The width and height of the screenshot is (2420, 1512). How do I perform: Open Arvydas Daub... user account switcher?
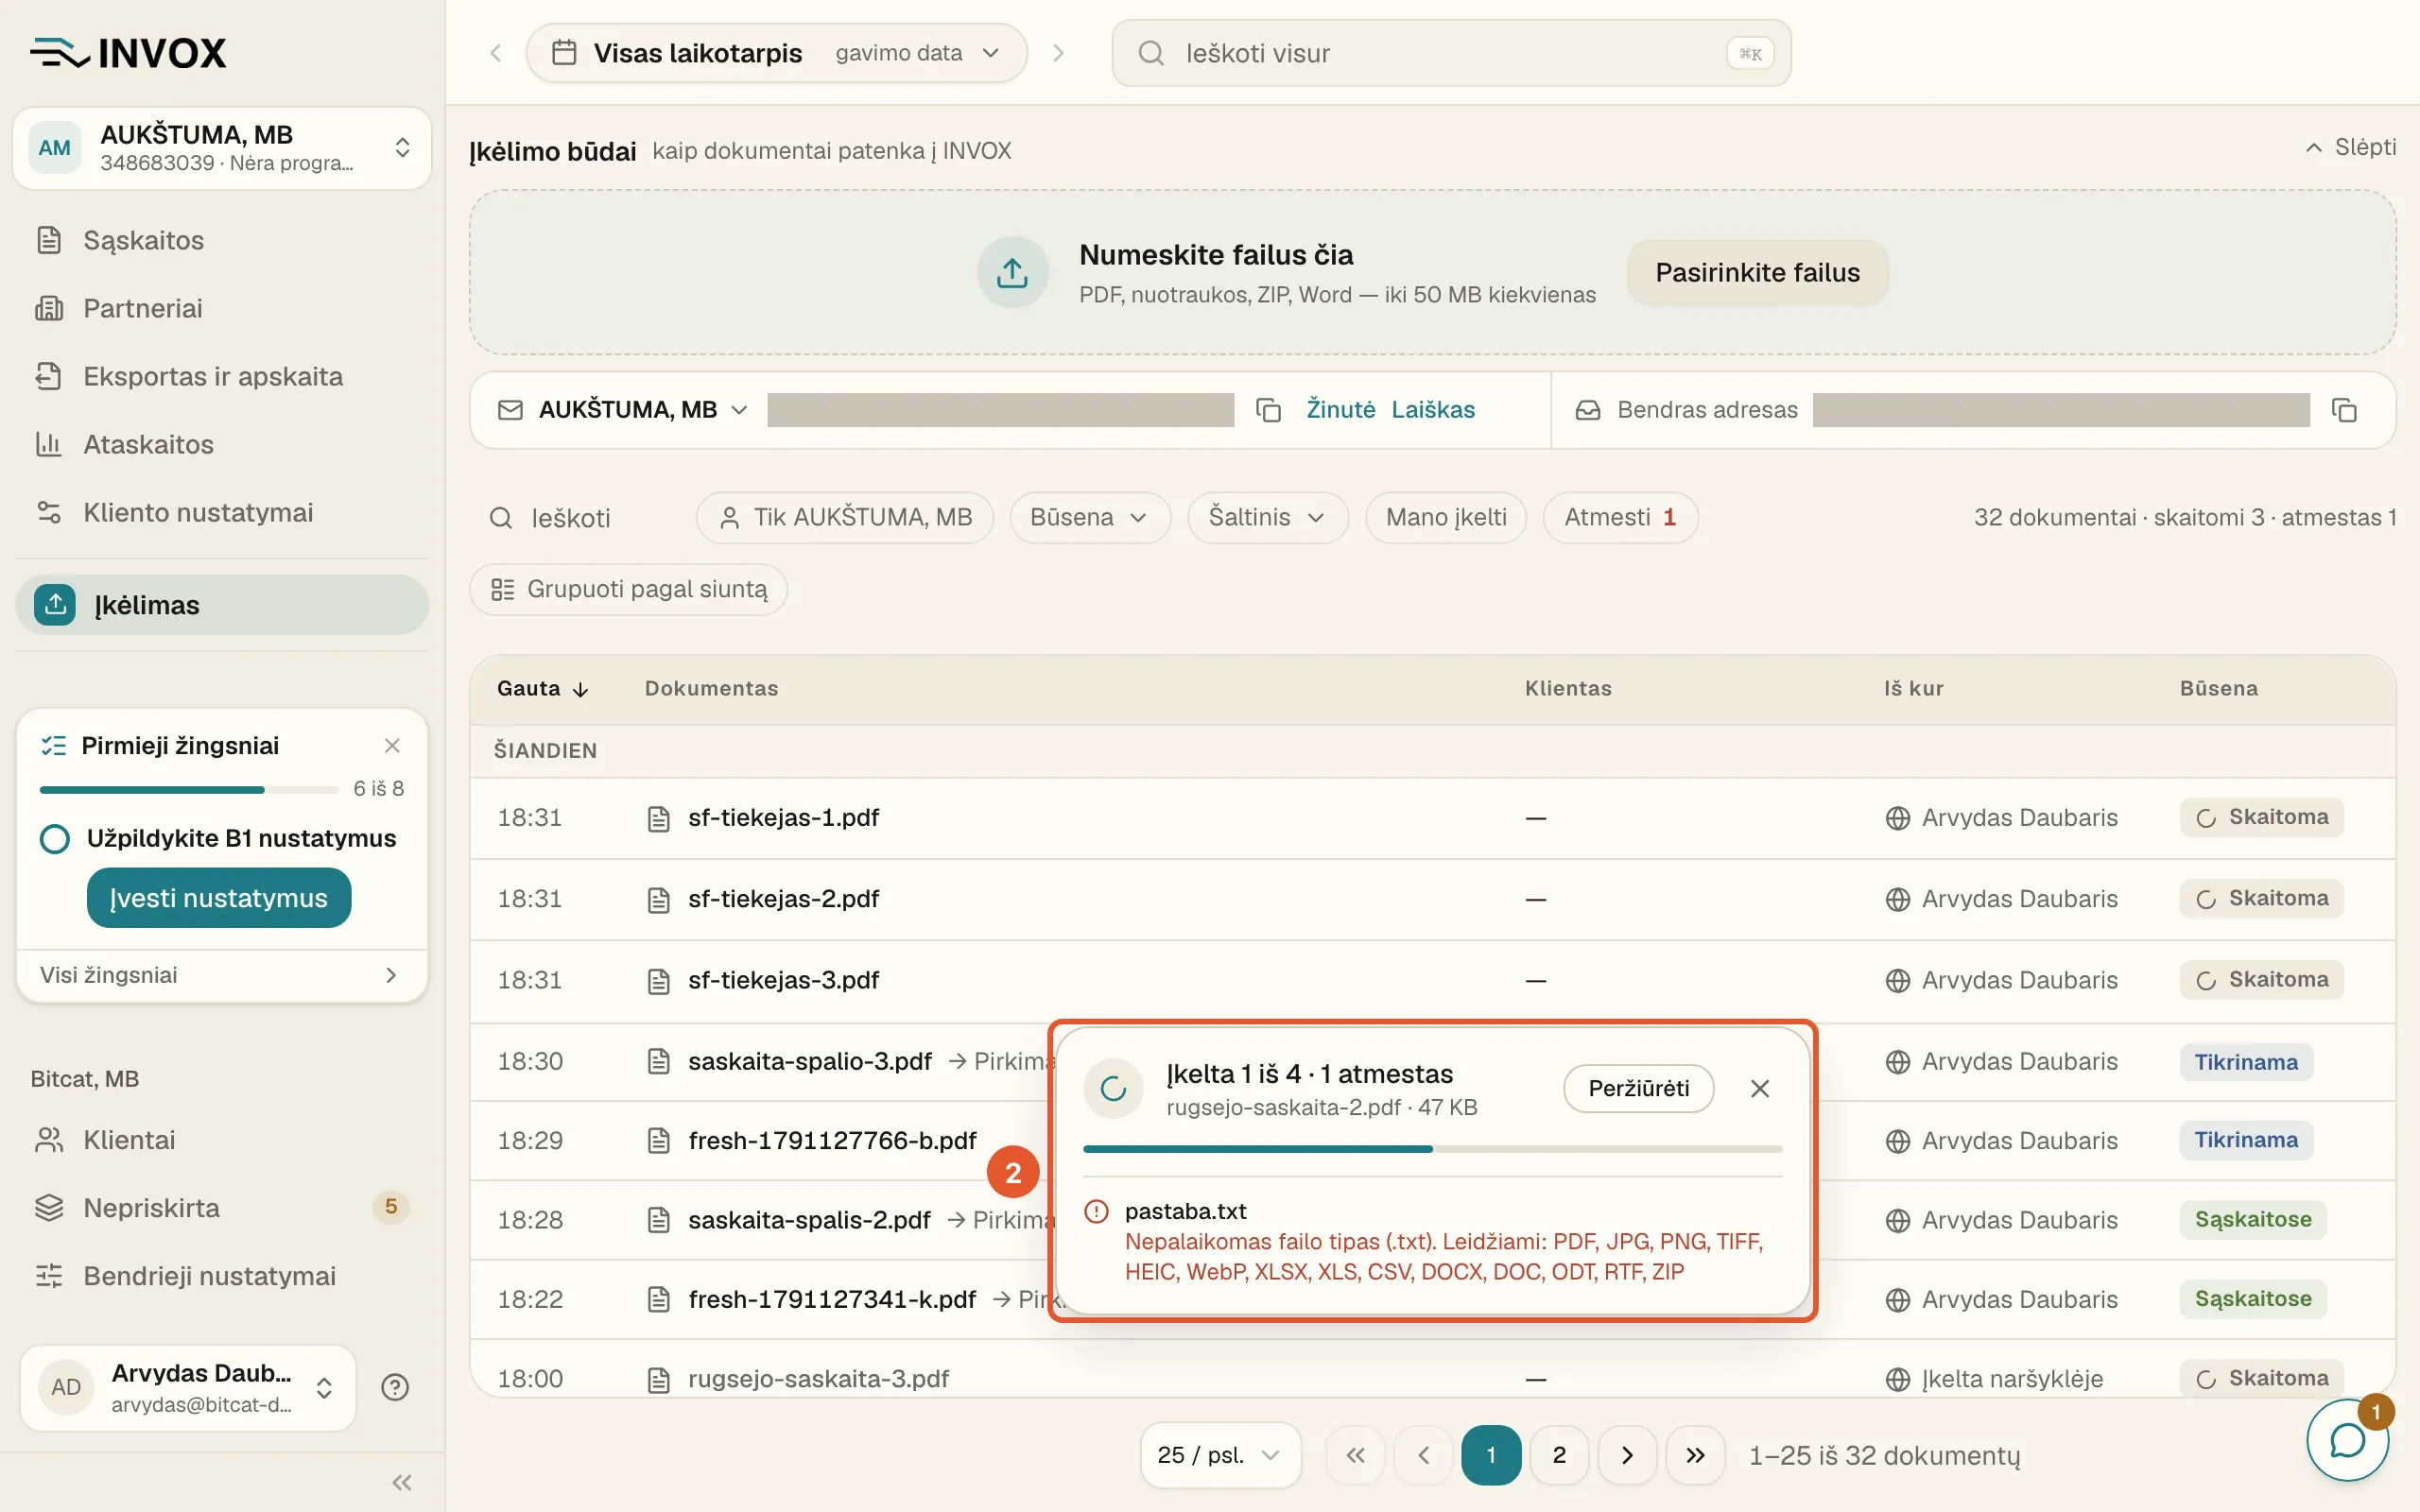[188, 1387]
